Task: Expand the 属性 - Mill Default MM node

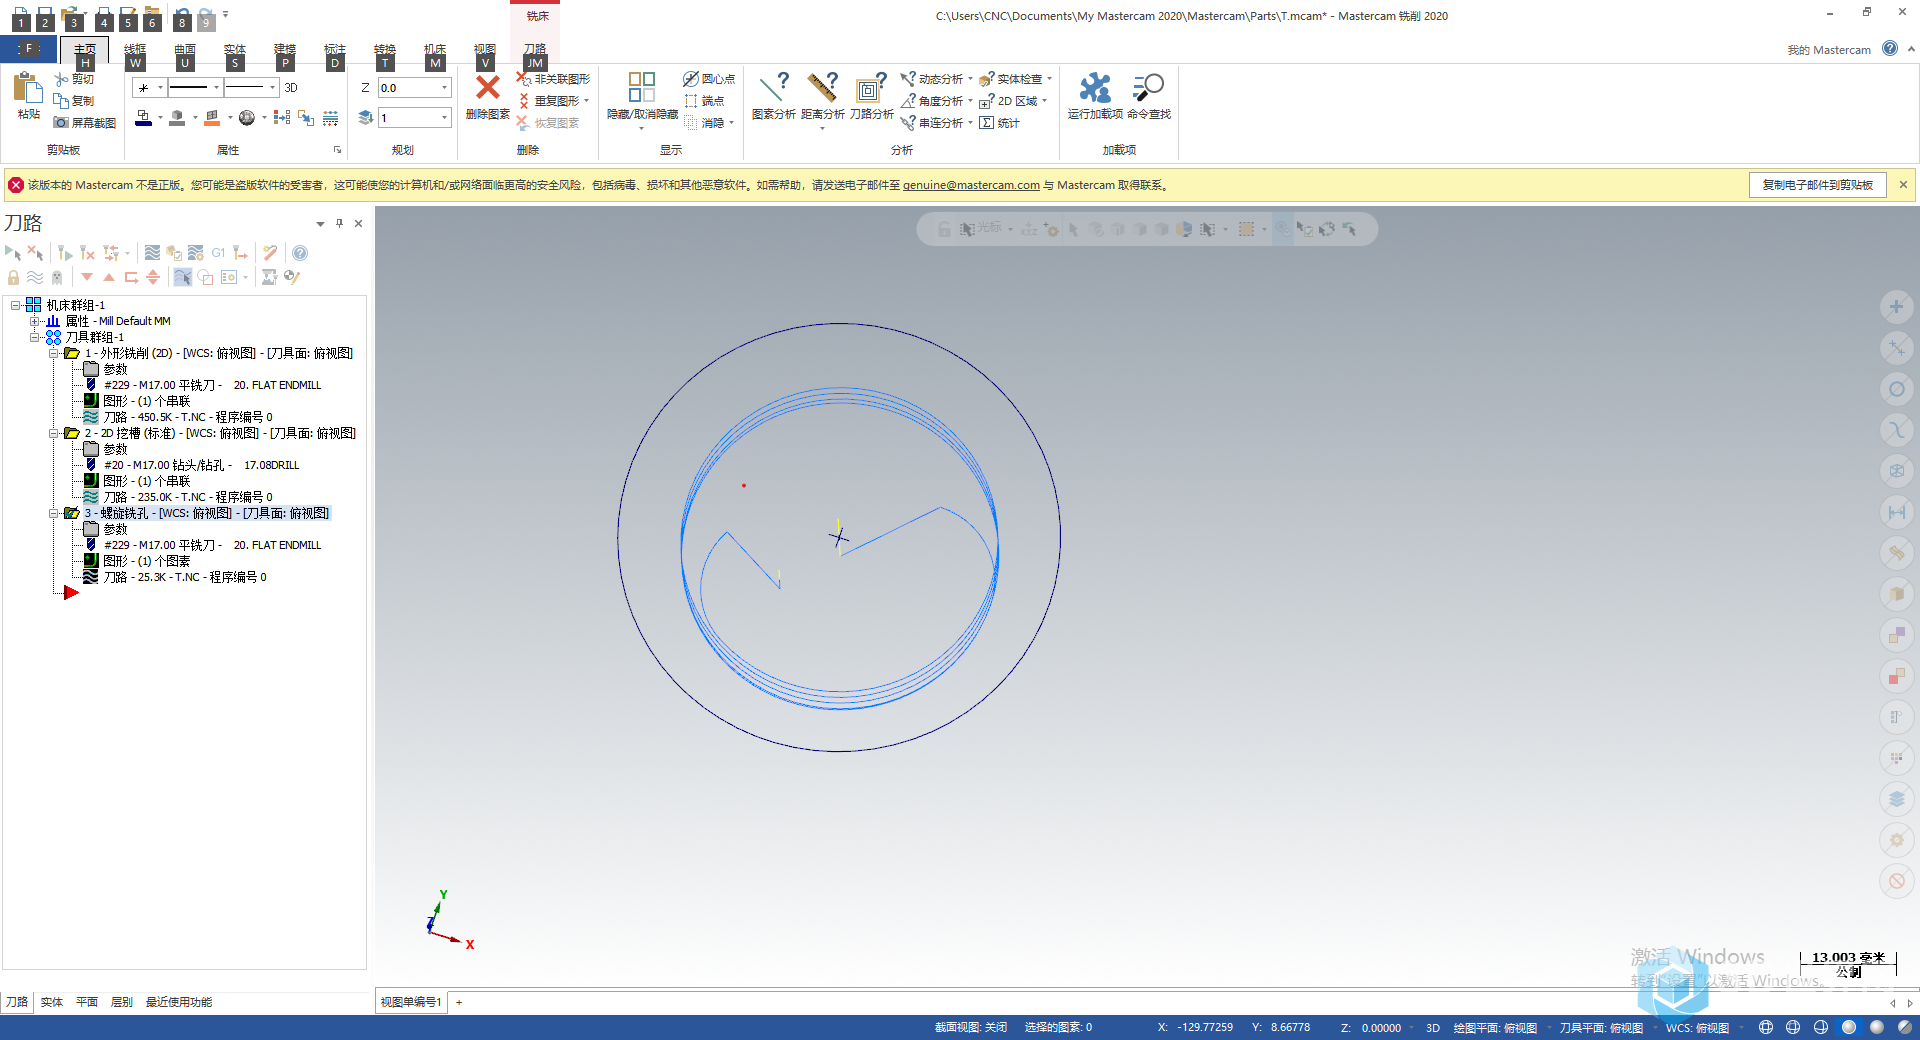Action: [34, 321]
